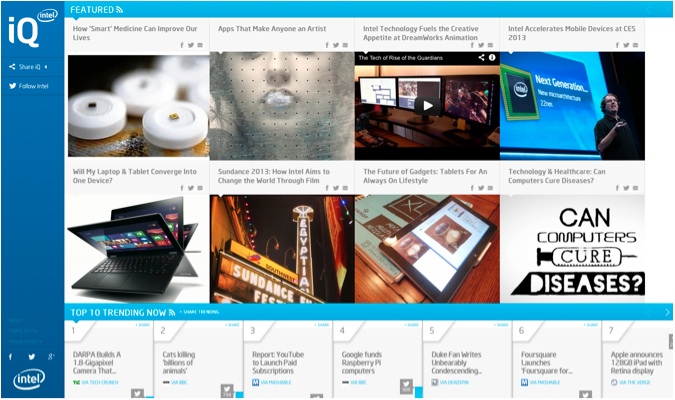Tweet the Apps That Make Anyone an Artist article
The image size is (675, 400).
tap(335, 45)
